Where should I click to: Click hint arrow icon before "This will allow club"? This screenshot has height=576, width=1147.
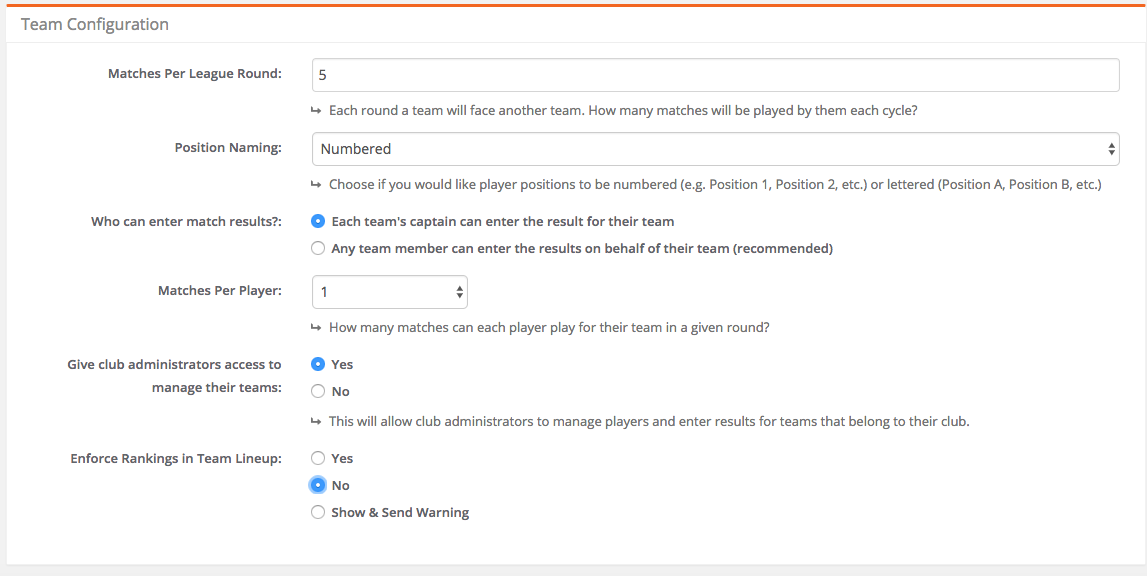pos(316,422)
